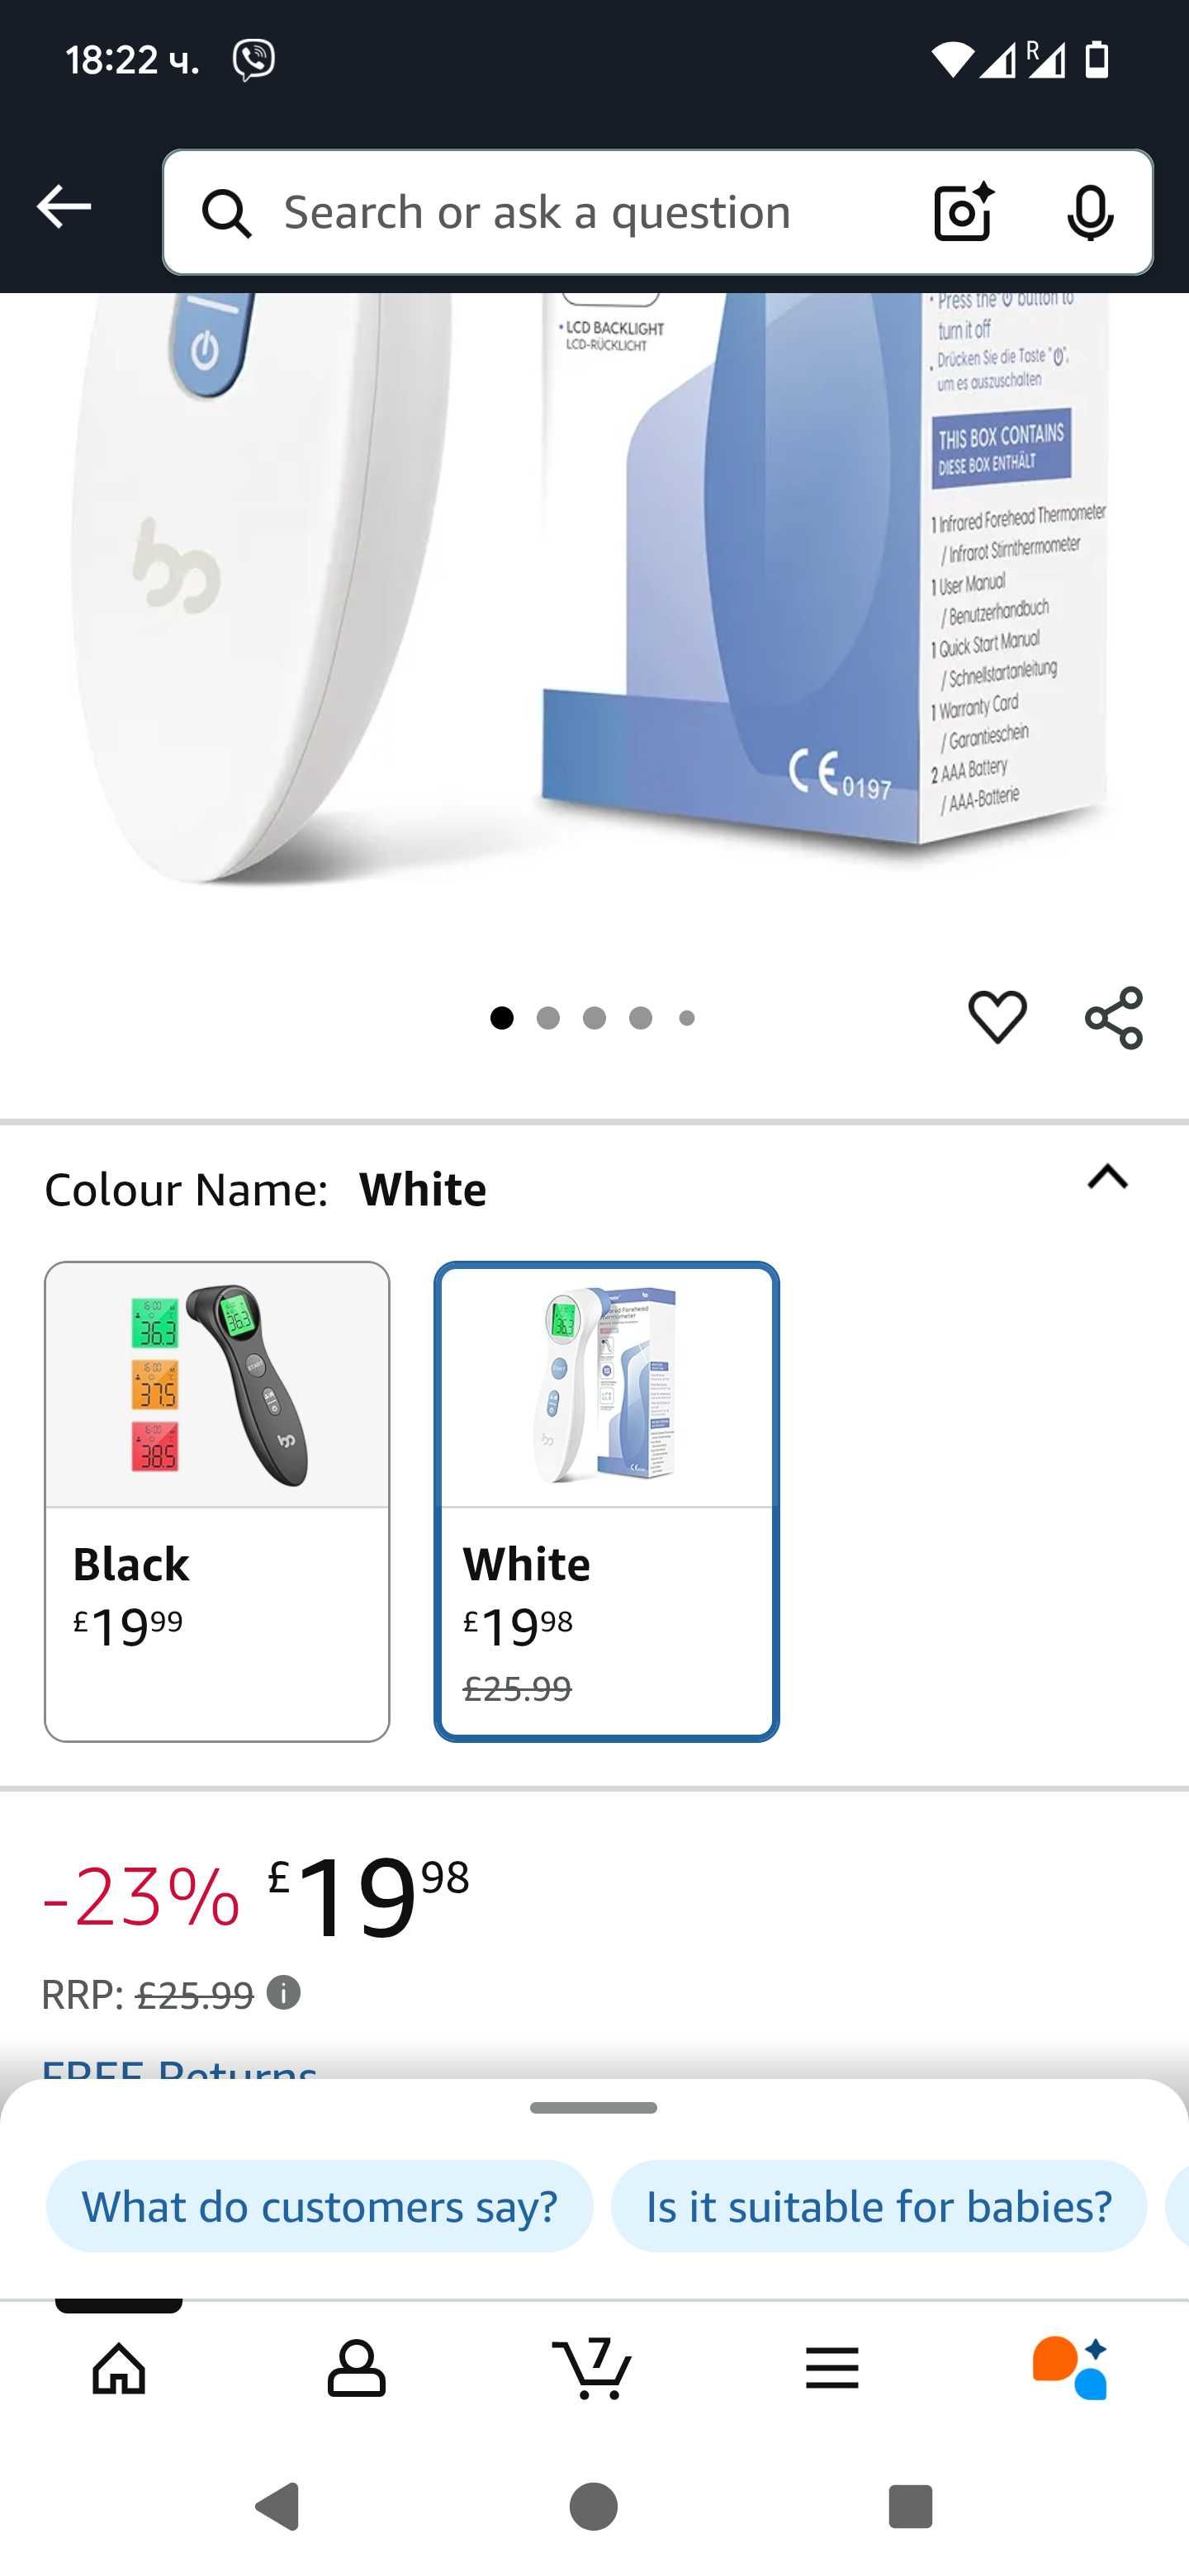
Task: Expand the assistant sheet handle
Action: click(593, 2107)
